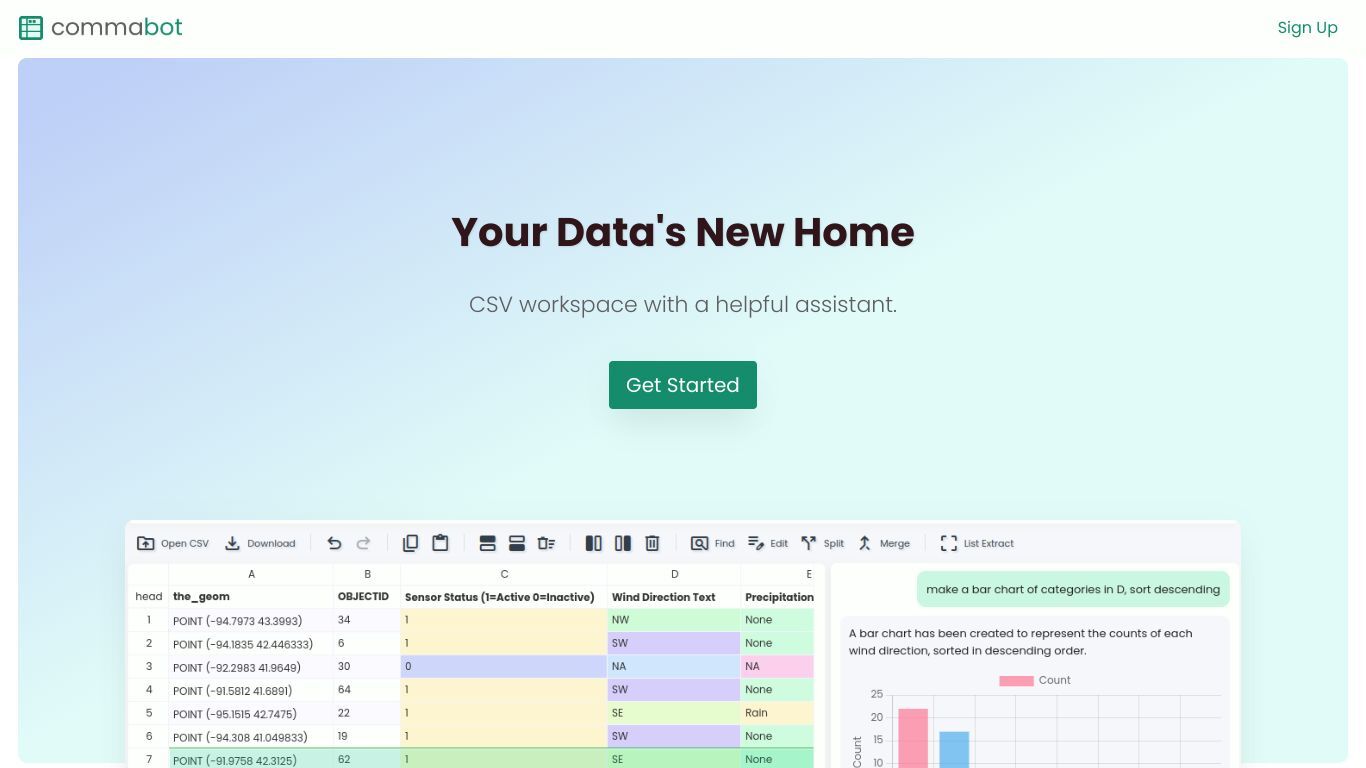Click the insert row below icon
Viewport: 1366px width, 768px height.
(x=517, y=543)
